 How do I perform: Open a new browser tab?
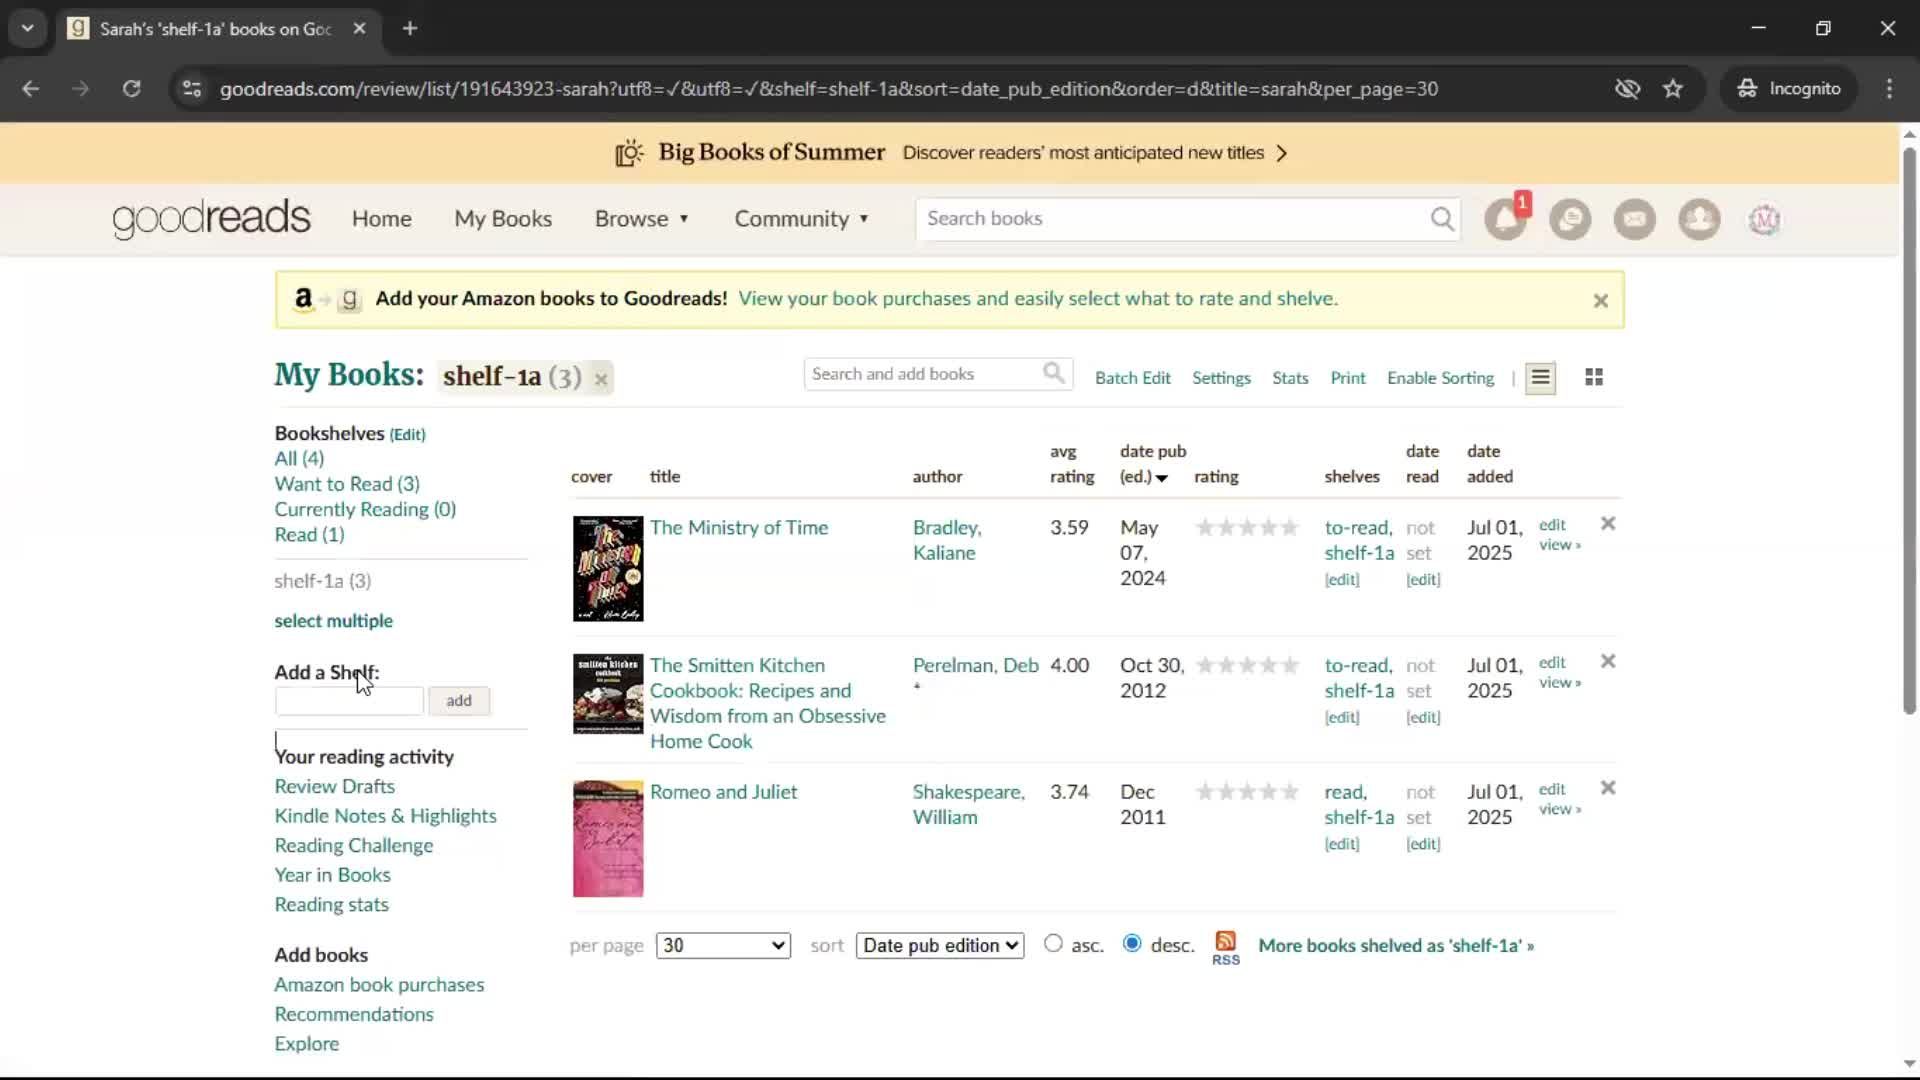point(410,28)
